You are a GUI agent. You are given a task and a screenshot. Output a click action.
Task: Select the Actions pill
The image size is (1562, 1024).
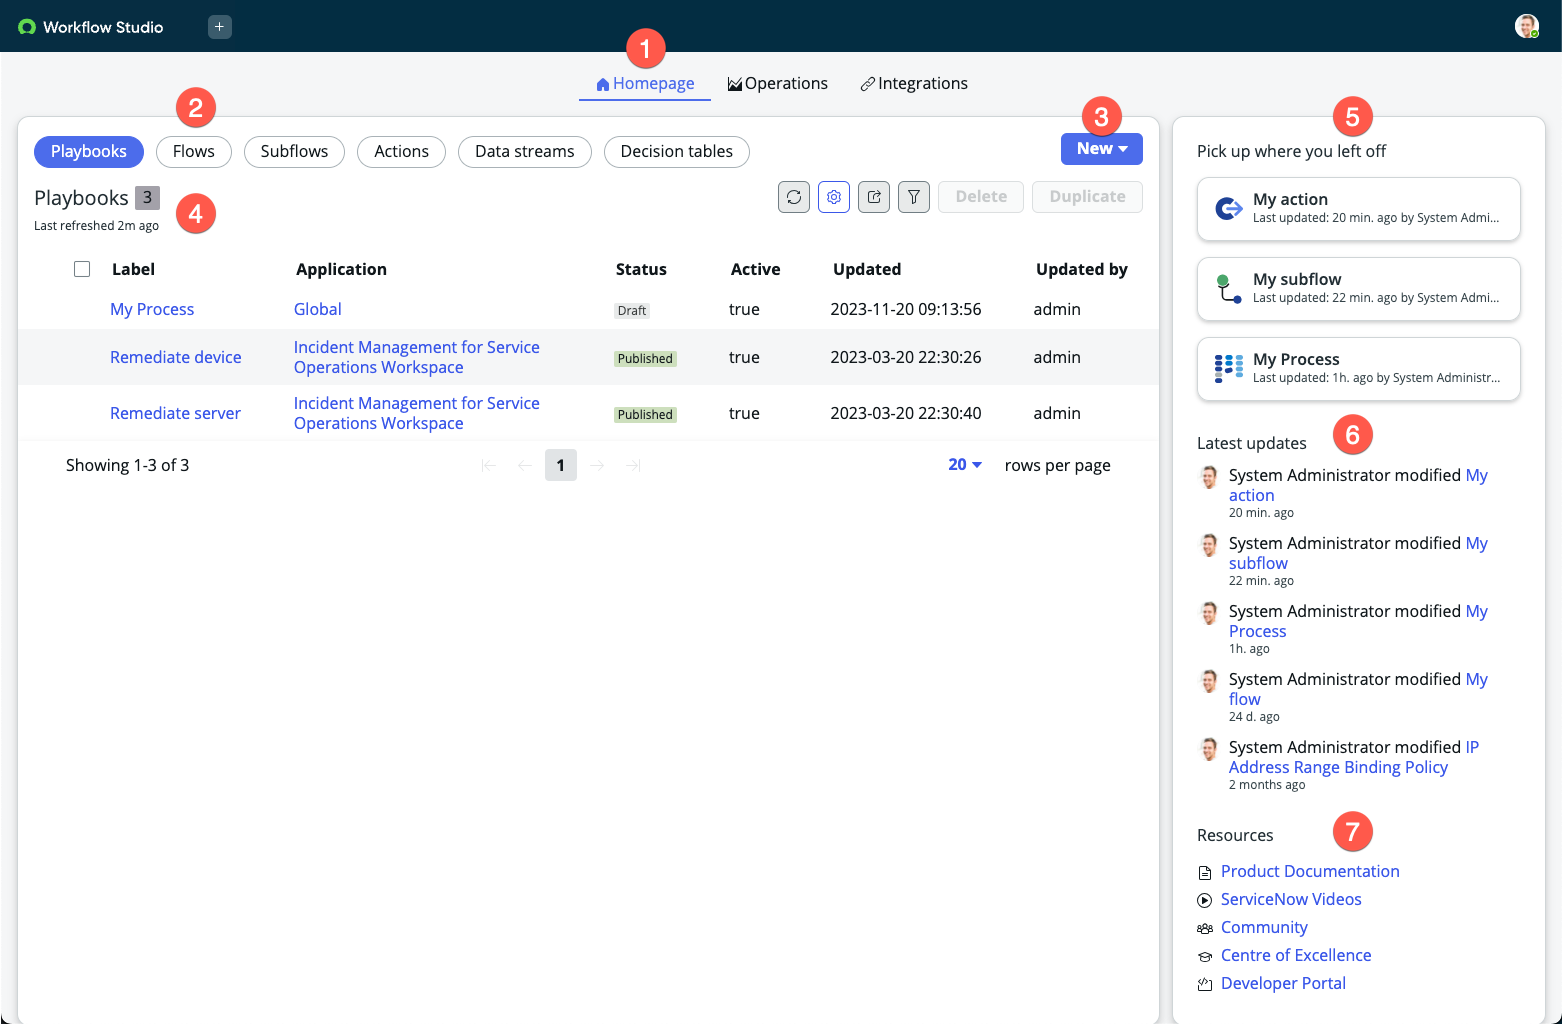click(x=401, y=152)
